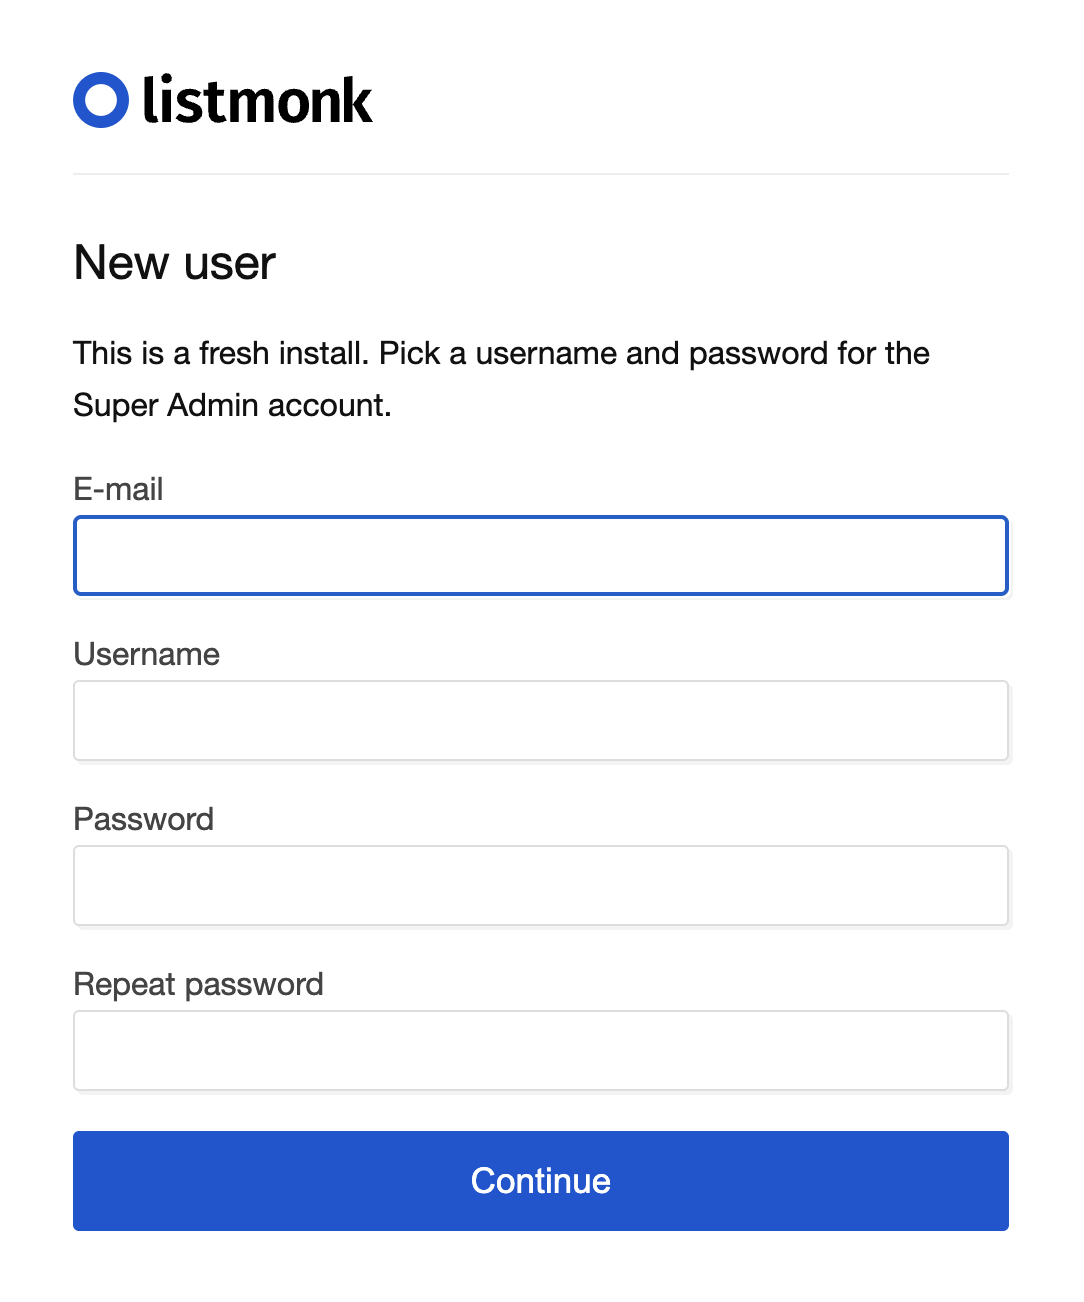Click the word "Continue" on the submit button
Screen dimensions: 1084x1302
tap(540, 1181)
